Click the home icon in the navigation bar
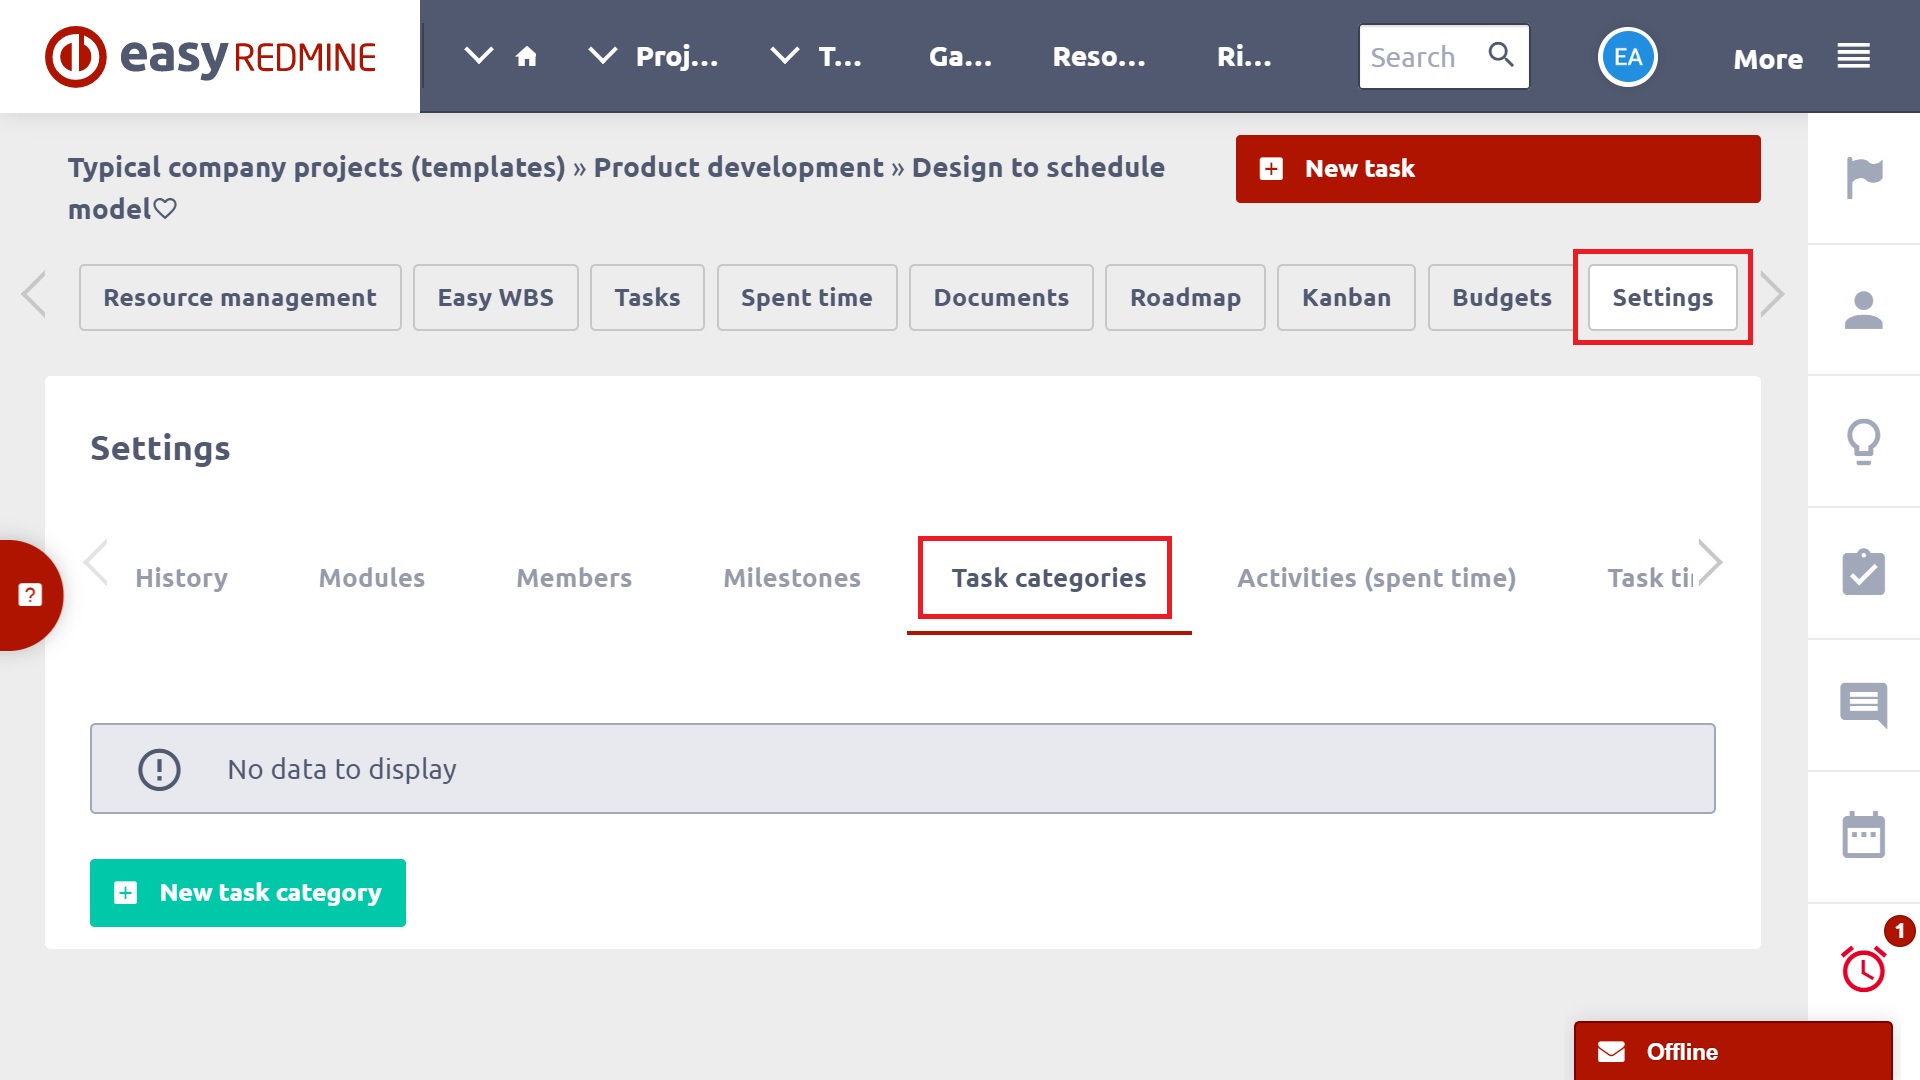 point(527,56)
